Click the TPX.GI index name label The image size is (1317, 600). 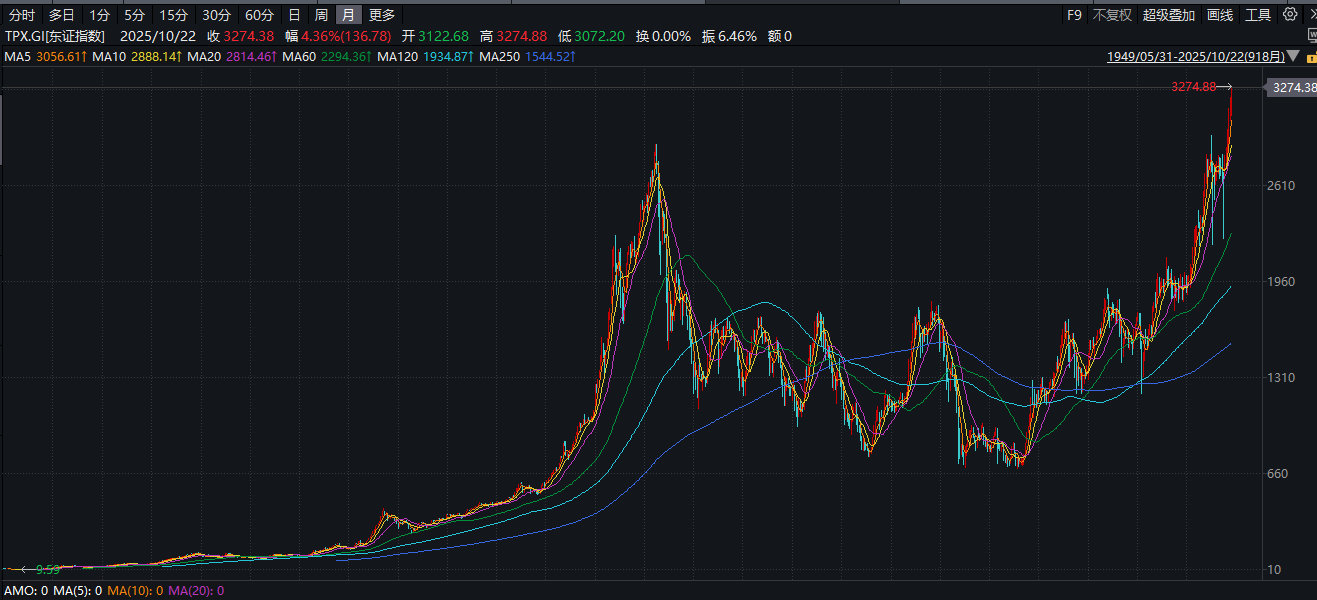tap(54, 36)
